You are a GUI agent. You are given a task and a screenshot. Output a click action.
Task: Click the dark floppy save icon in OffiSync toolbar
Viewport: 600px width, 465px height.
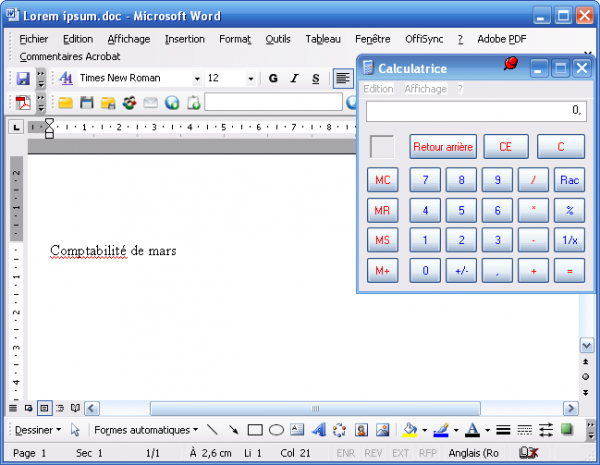coord(87,103)
